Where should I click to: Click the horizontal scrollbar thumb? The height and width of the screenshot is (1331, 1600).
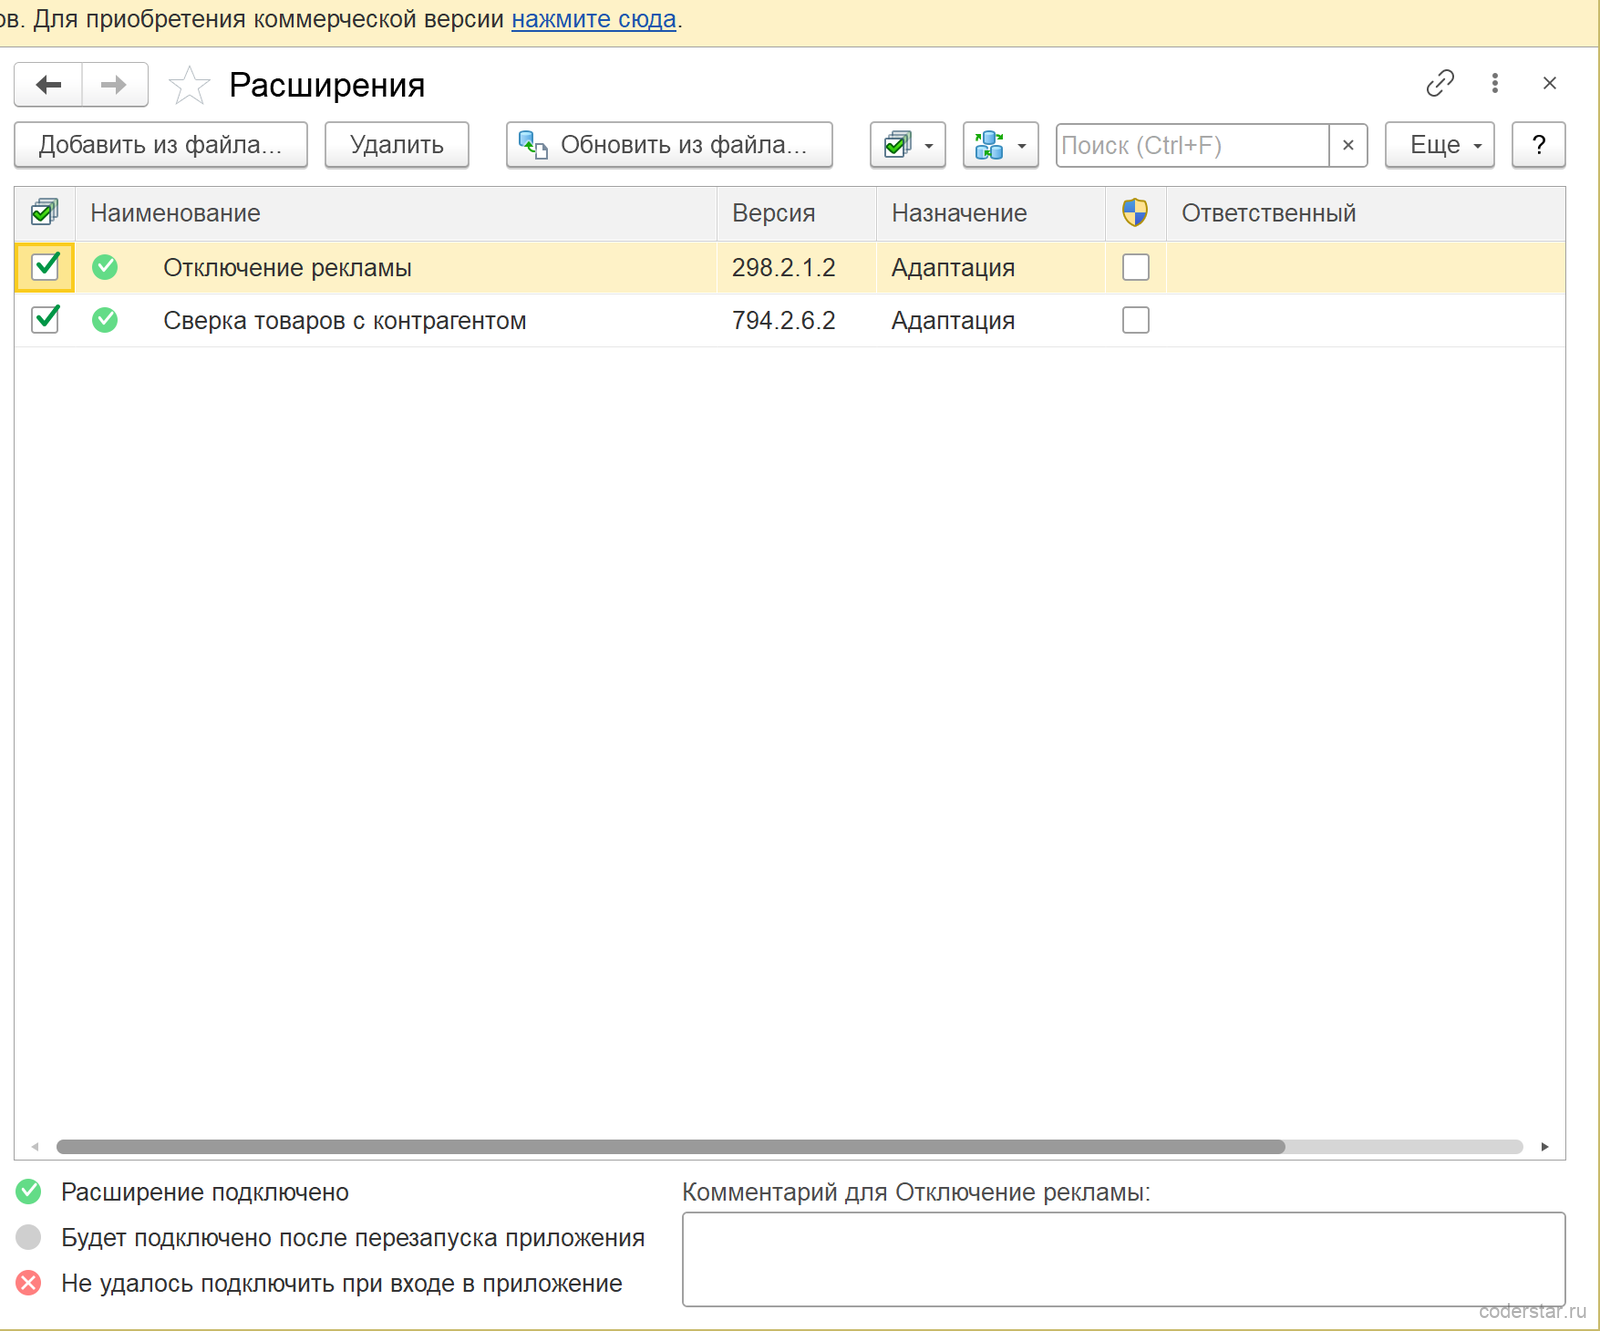[x=670, y=1147]
